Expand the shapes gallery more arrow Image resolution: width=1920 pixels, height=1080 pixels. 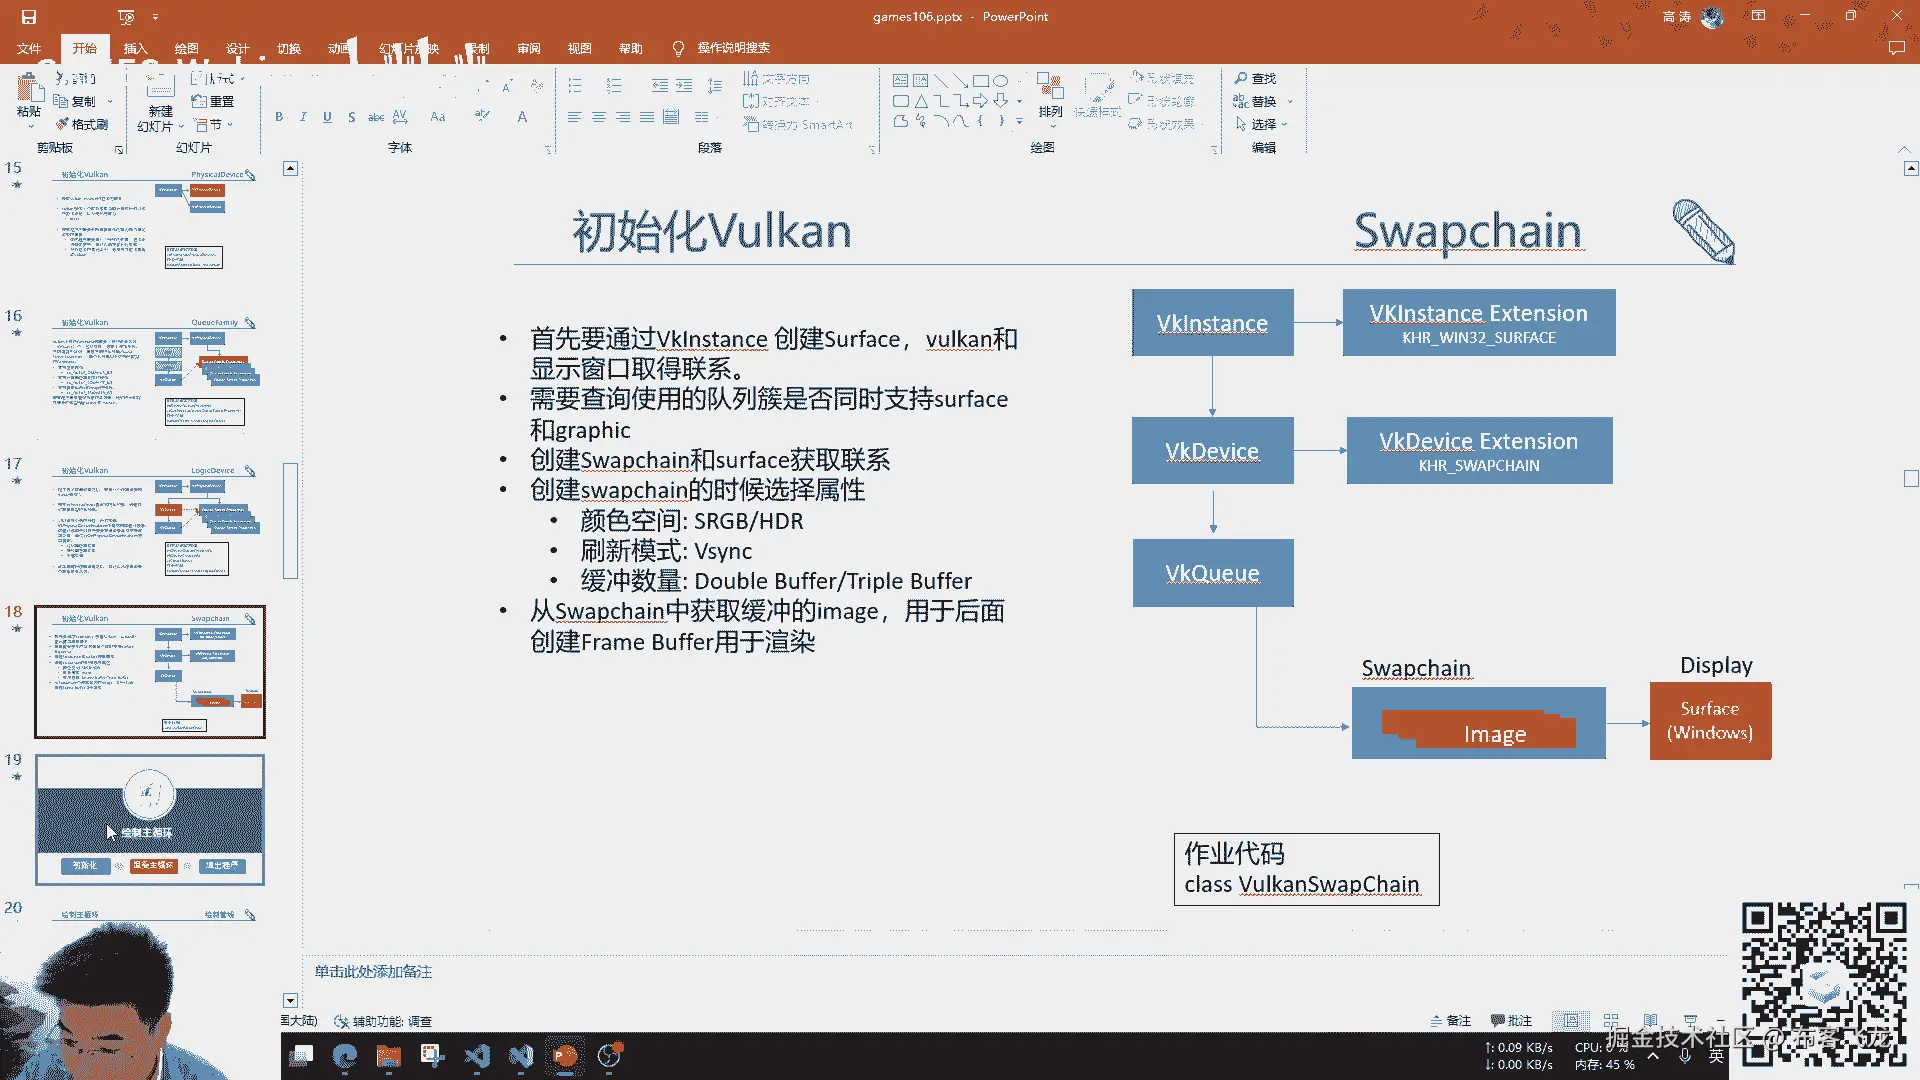coord(1019,122)
